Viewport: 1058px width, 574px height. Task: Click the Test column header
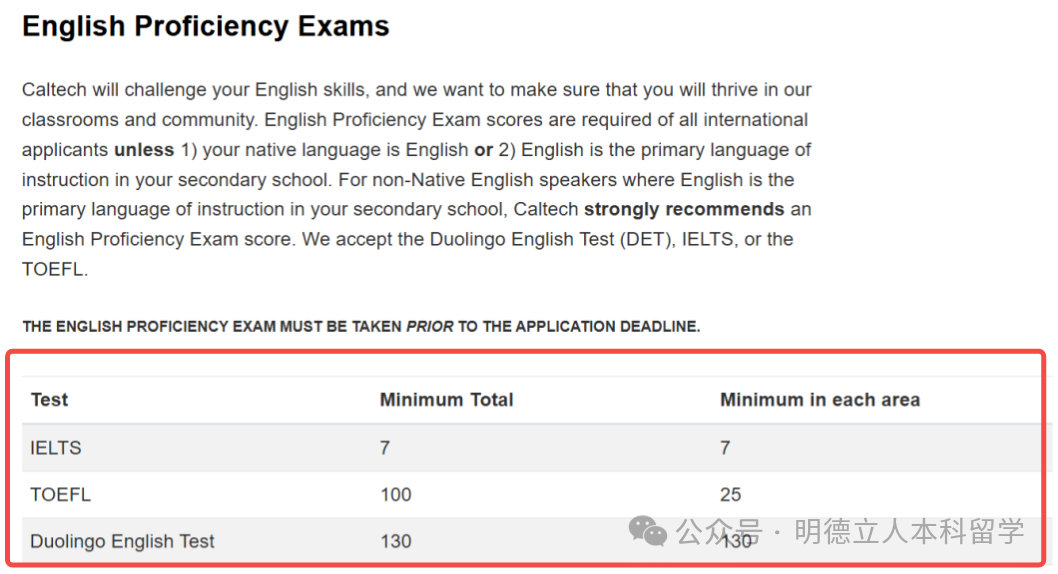(49, 400)
